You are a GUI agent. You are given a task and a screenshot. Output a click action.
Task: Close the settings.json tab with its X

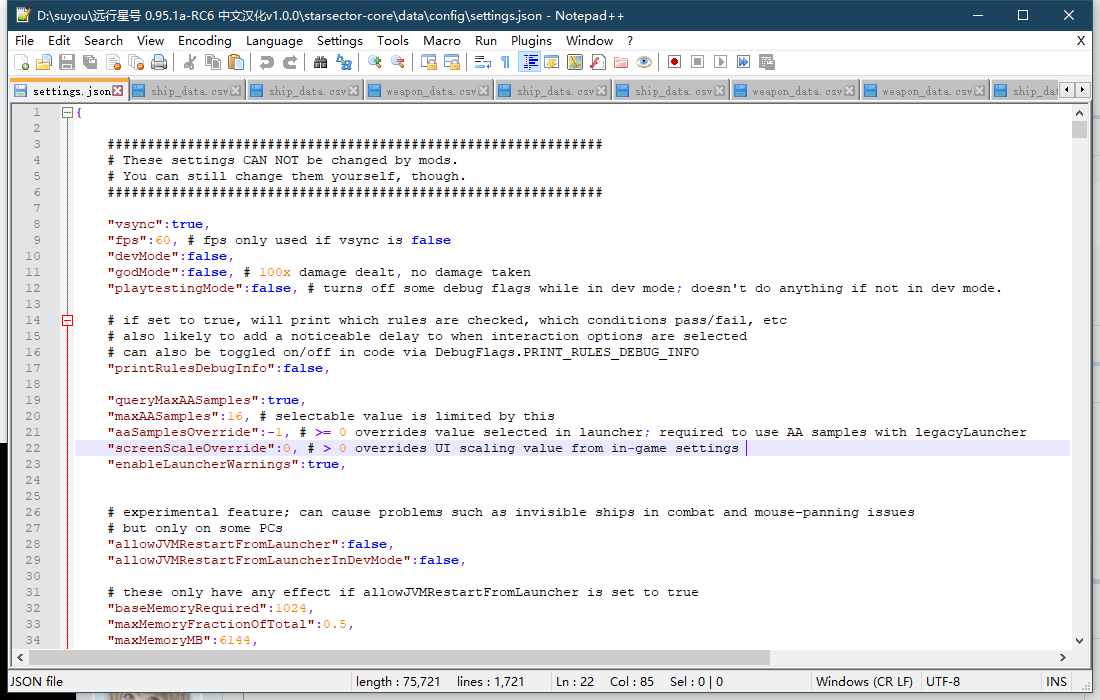(x=118, y=91)
